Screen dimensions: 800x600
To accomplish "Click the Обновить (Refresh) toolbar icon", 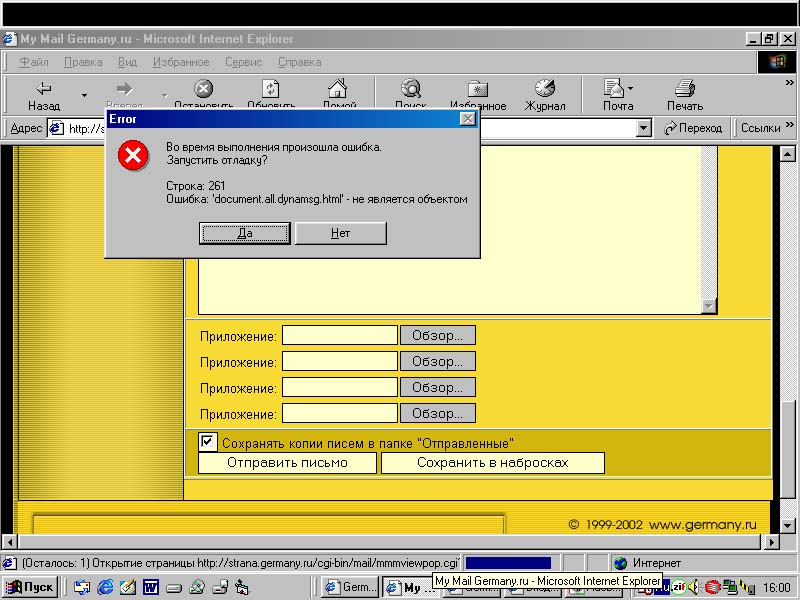I will pos(270,89).
